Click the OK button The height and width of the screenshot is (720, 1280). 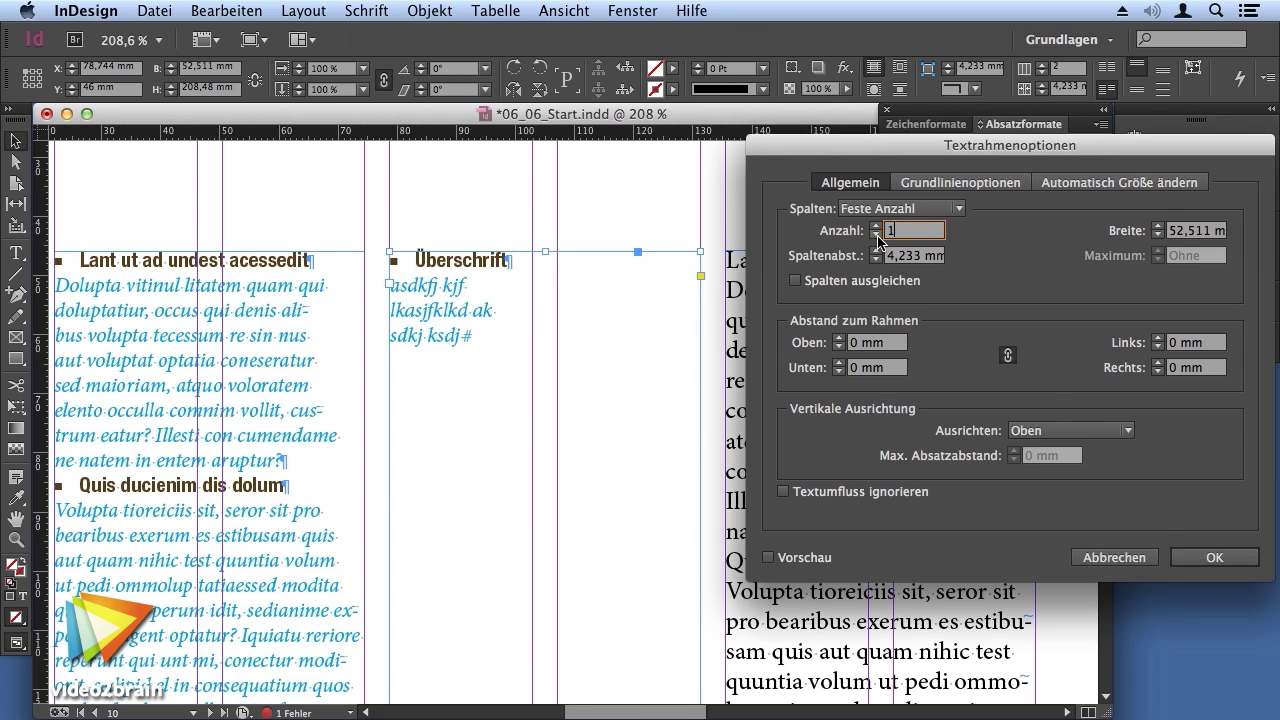pyautogui.click(x=1214, y=558)
